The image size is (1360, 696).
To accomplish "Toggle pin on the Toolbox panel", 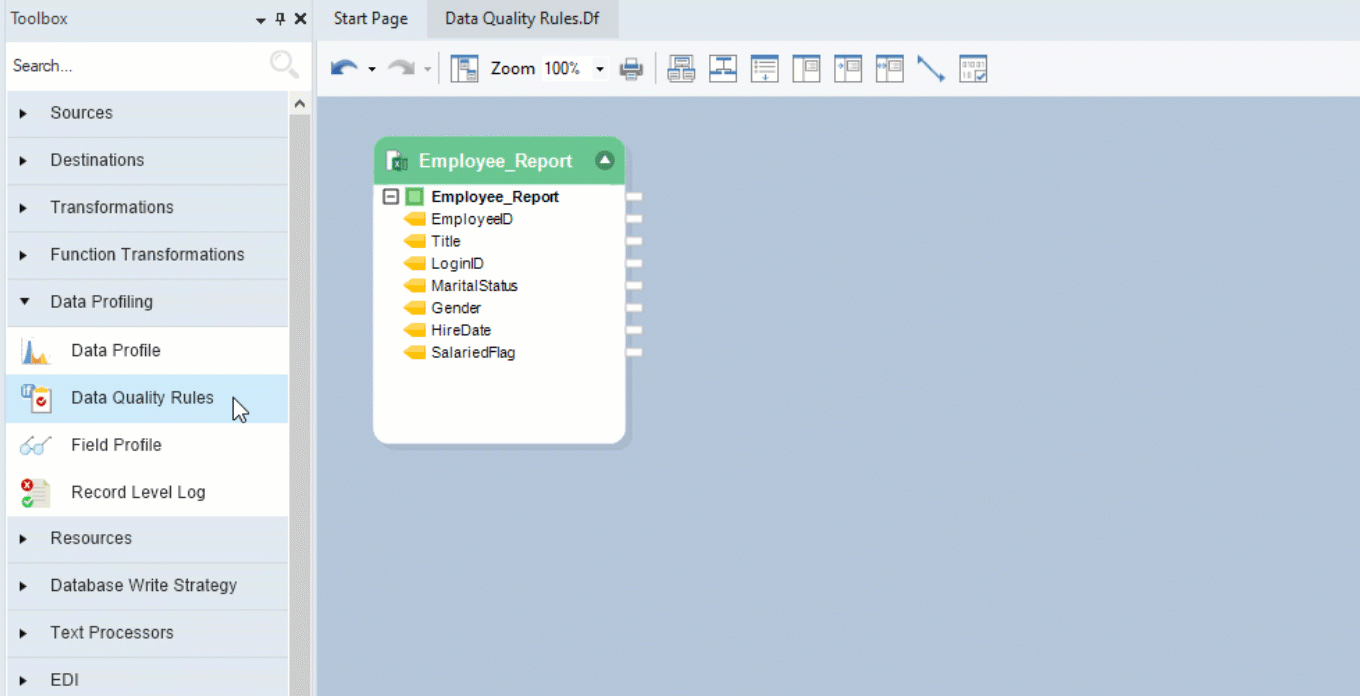I will [x=280, y=19].
